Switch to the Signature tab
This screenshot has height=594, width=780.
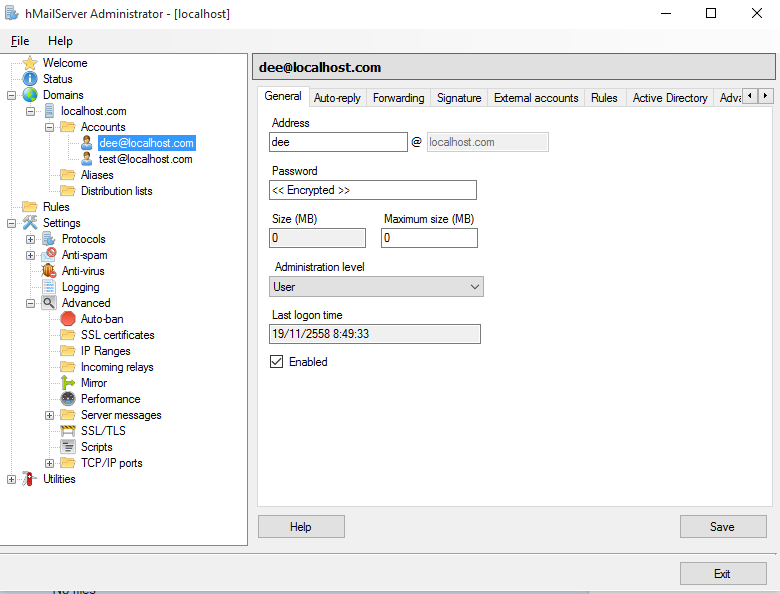(x=459, y=98)
